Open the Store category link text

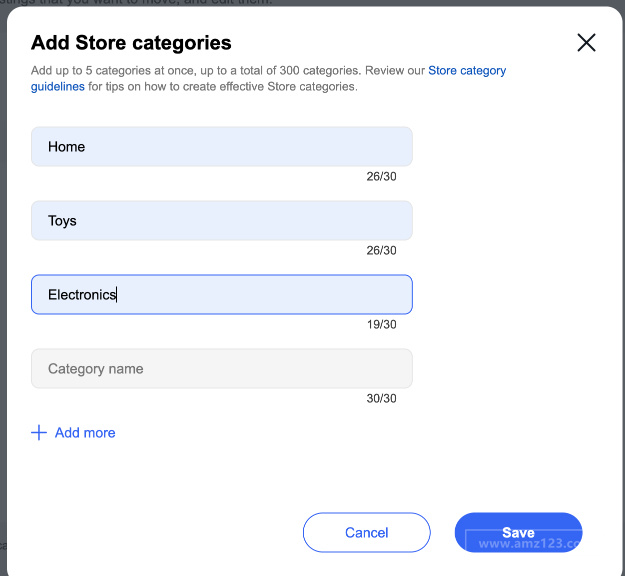click(467, 71)
